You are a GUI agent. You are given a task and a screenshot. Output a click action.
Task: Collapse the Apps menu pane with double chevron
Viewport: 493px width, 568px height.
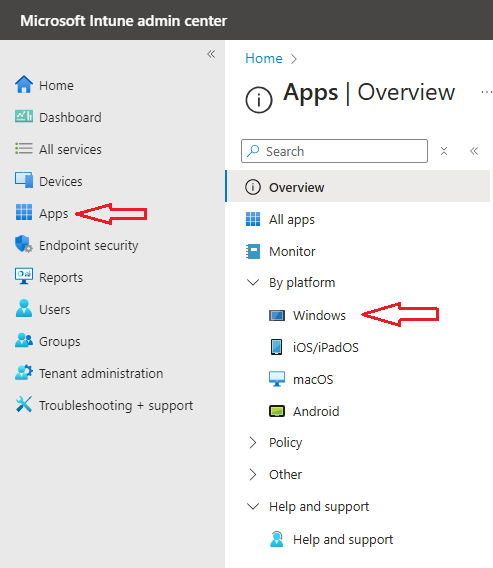pos(474,151)
